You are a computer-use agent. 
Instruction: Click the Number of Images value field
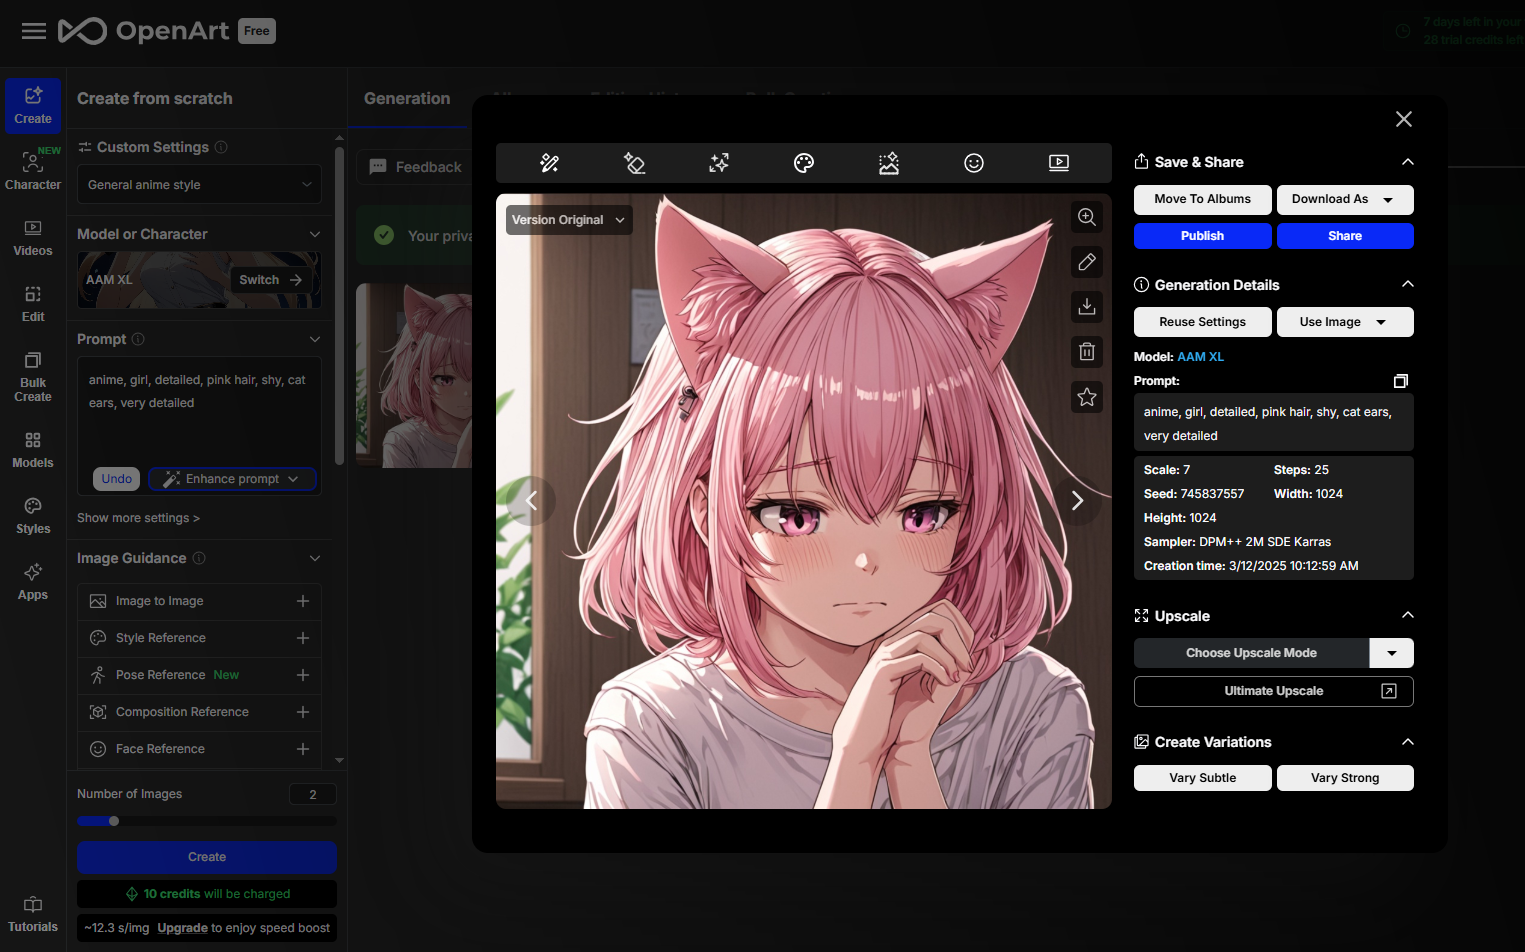(x=313, y=794)
